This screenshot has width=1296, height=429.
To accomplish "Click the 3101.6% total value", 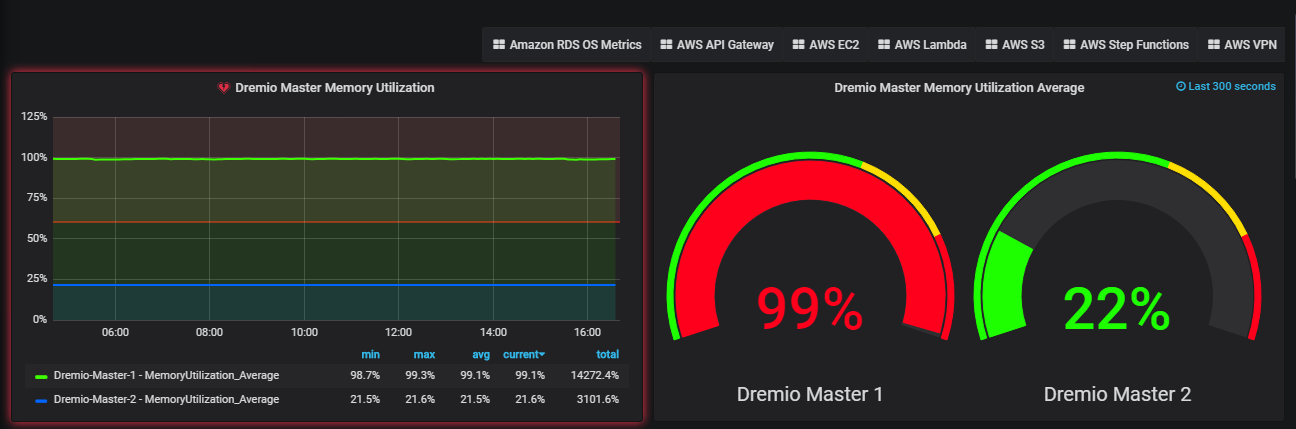I will click(598, 399).
